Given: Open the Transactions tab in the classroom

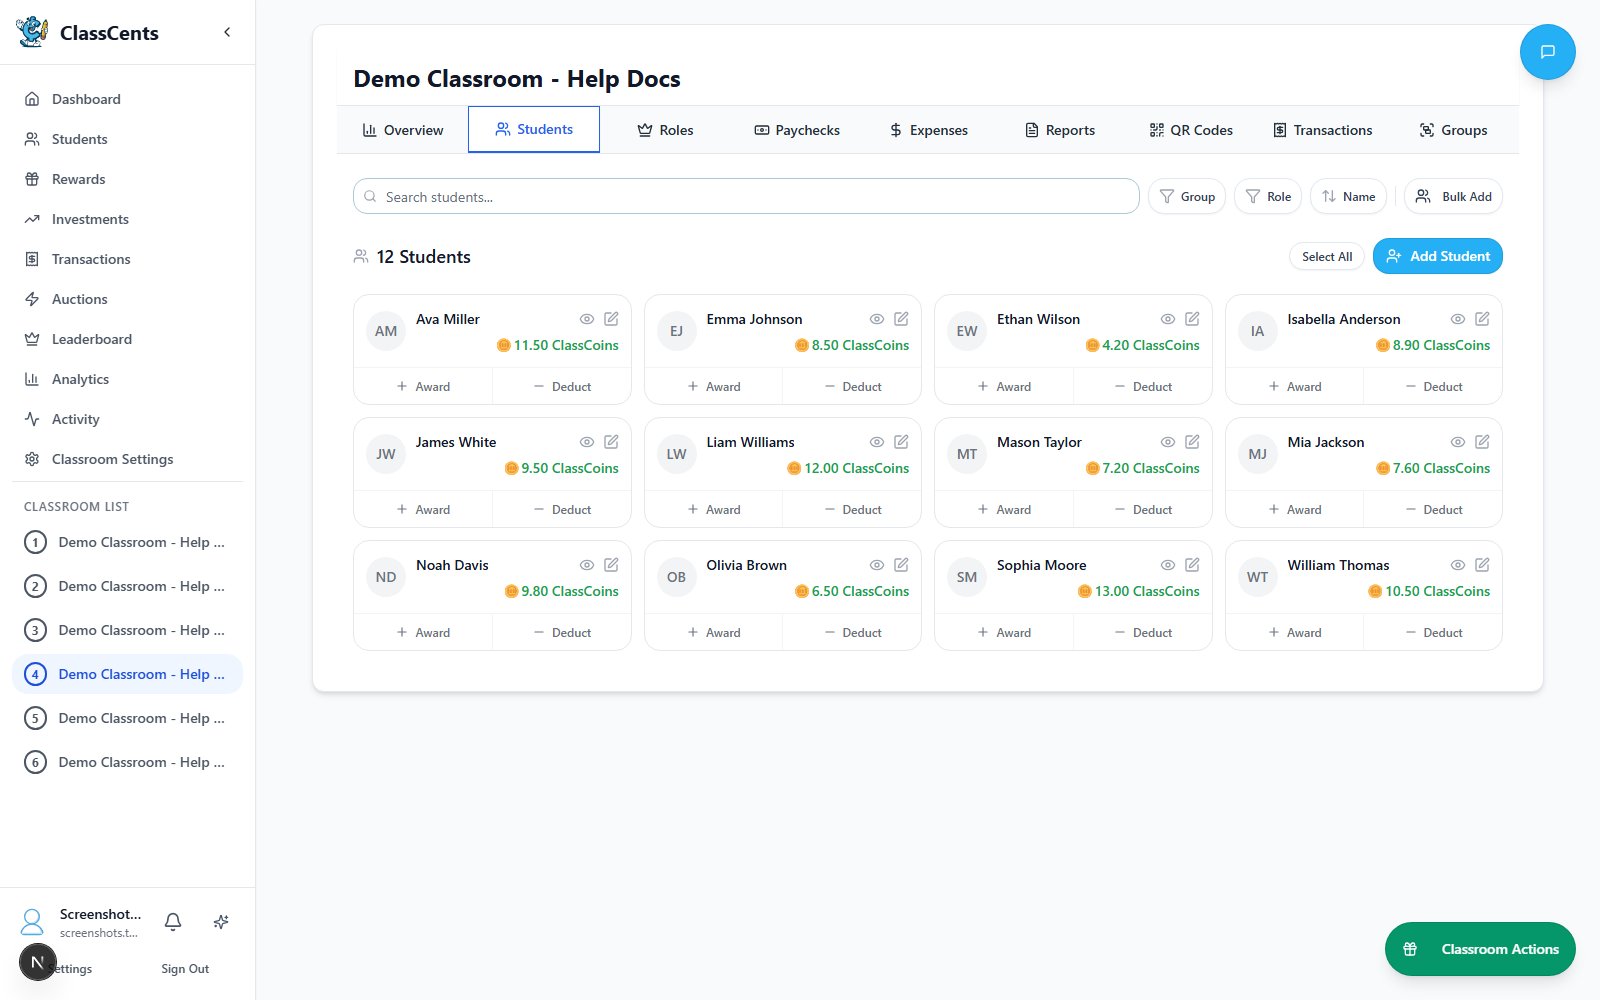Looking at the screenshot, I should click(1322, 130).
